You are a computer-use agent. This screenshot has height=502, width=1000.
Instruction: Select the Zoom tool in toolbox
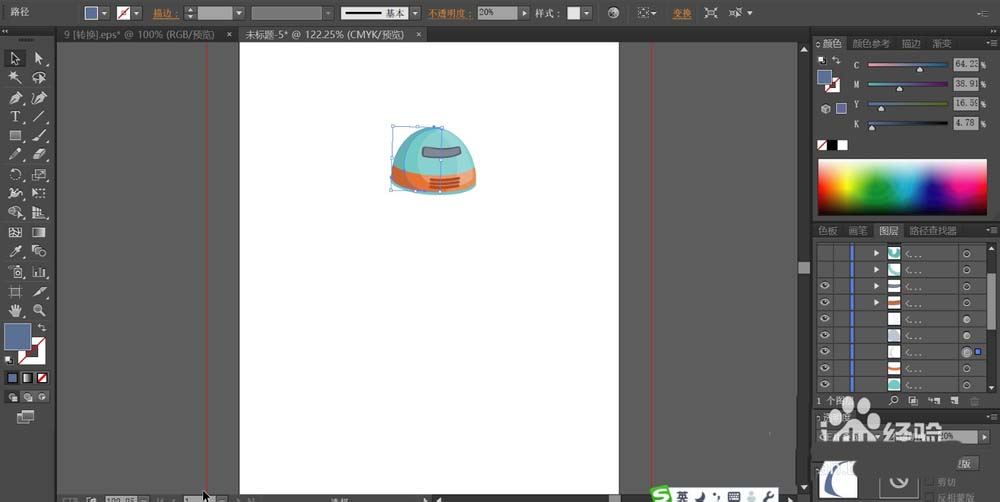click(39, 311)
